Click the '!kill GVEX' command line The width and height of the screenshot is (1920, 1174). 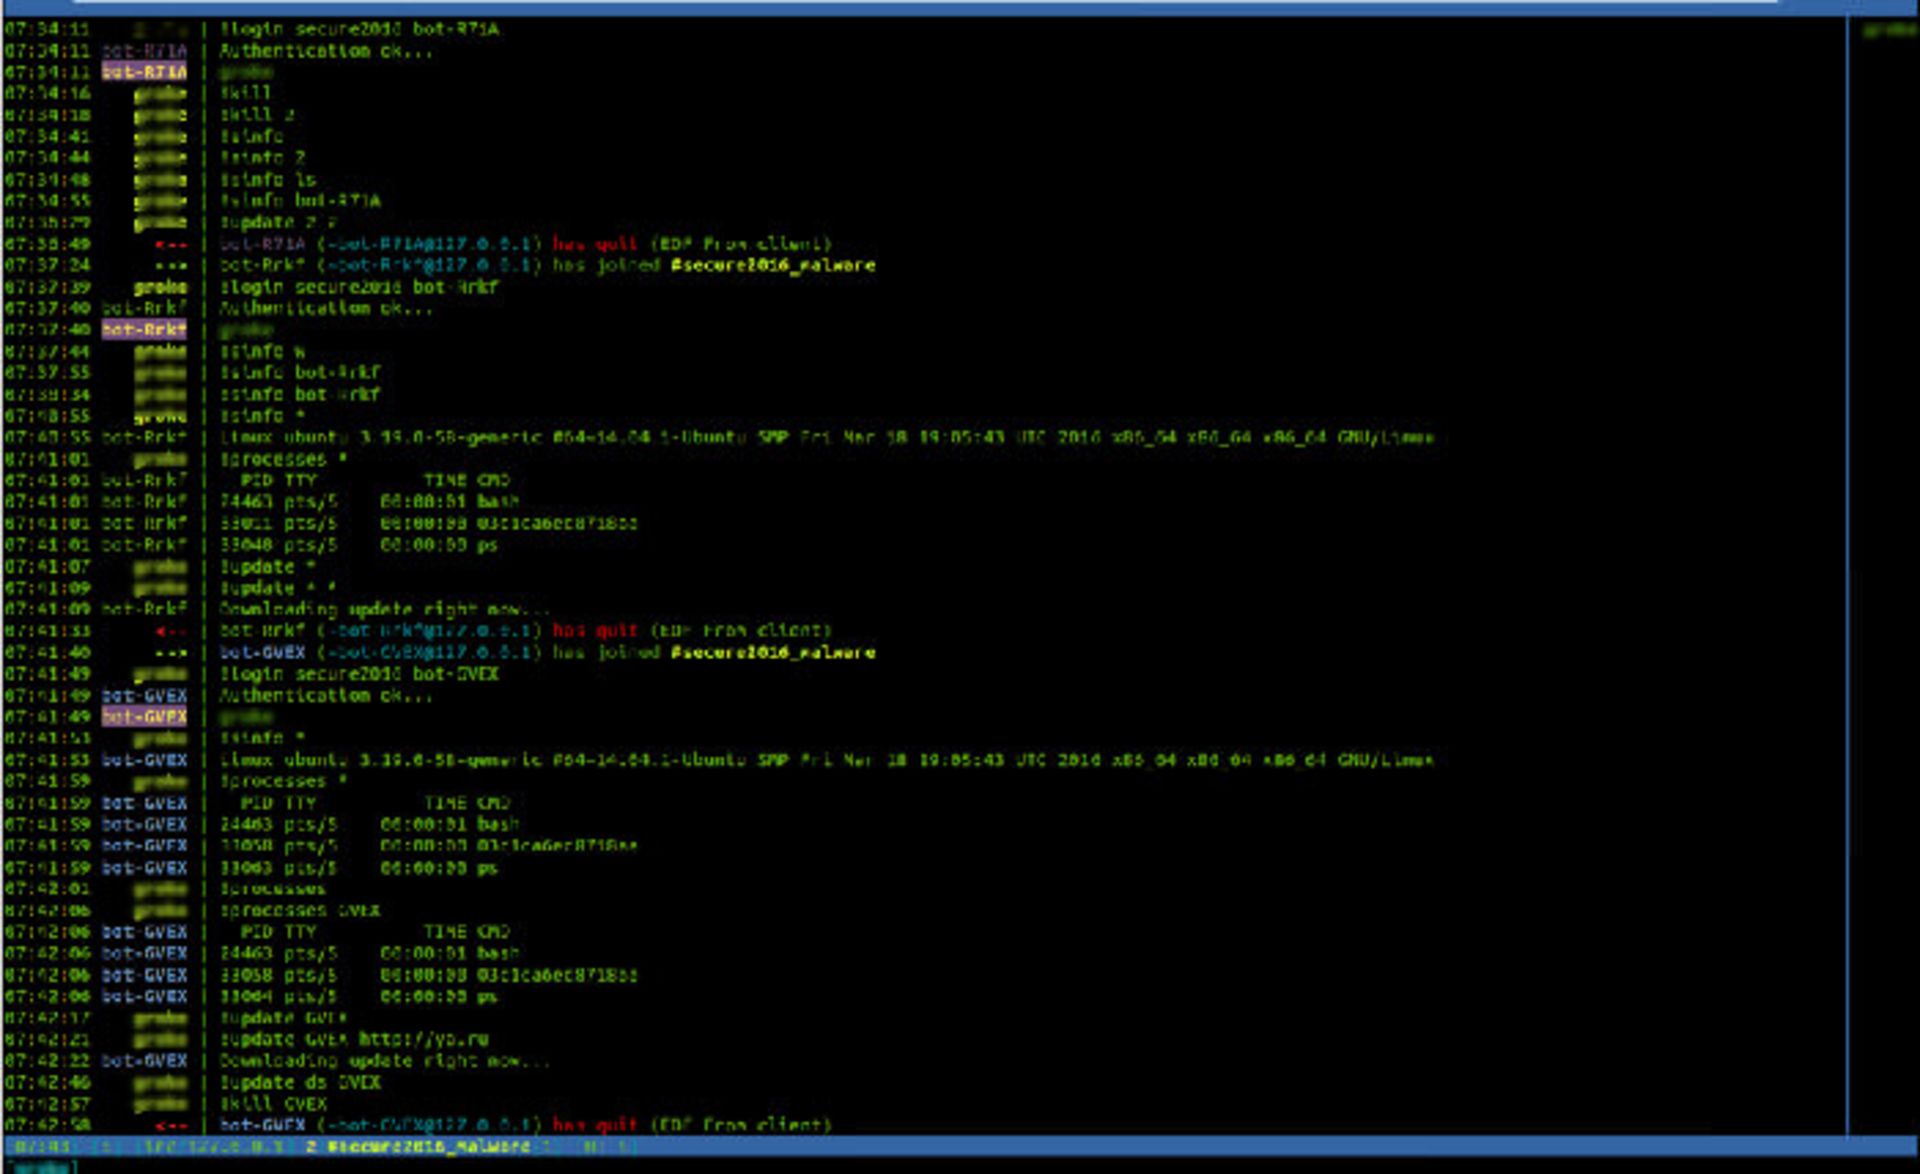[x=273, y=1105]
